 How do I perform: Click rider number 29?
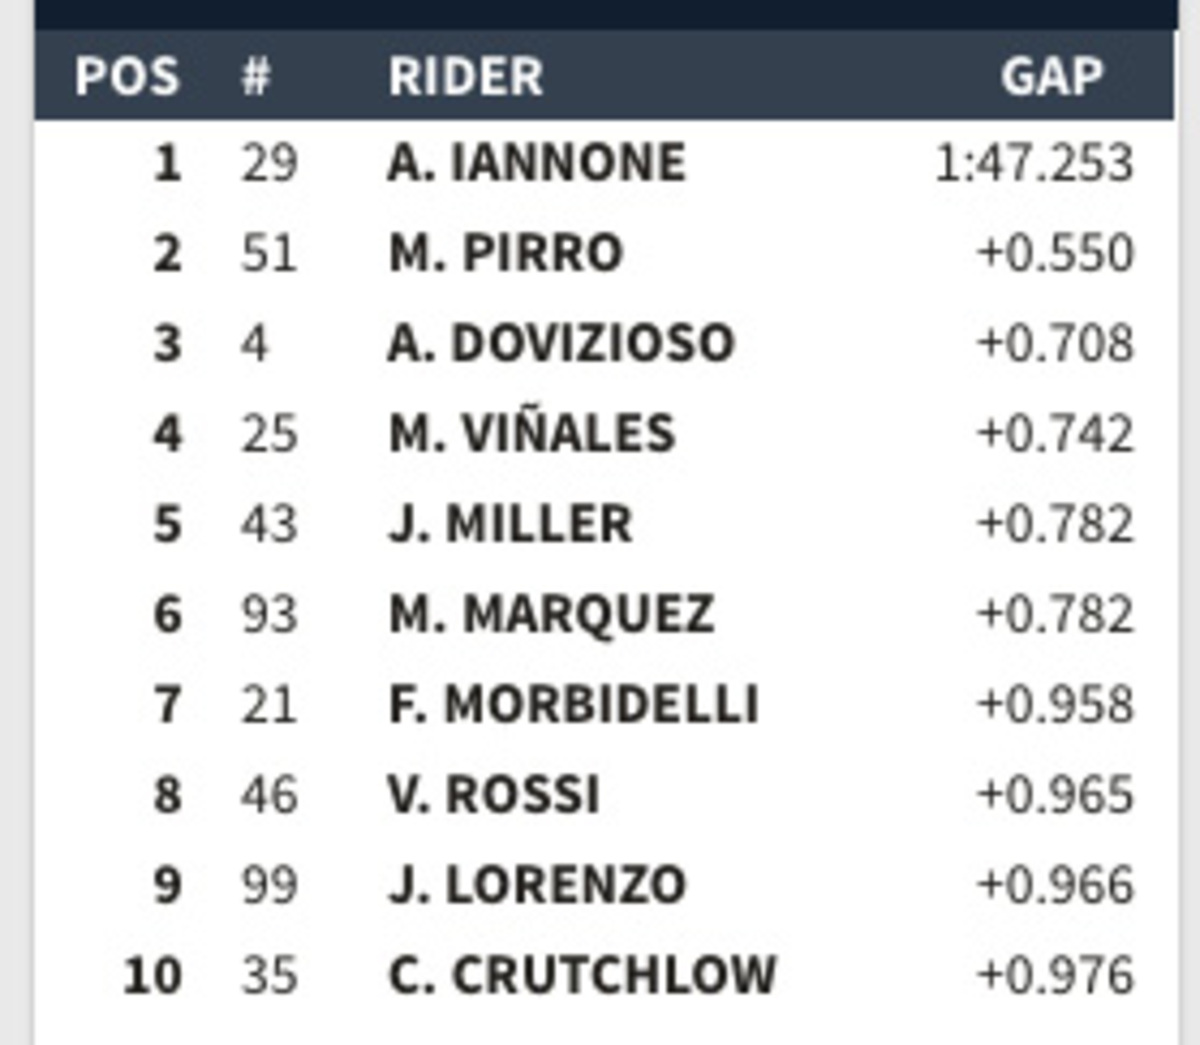(x=269, y=162)
